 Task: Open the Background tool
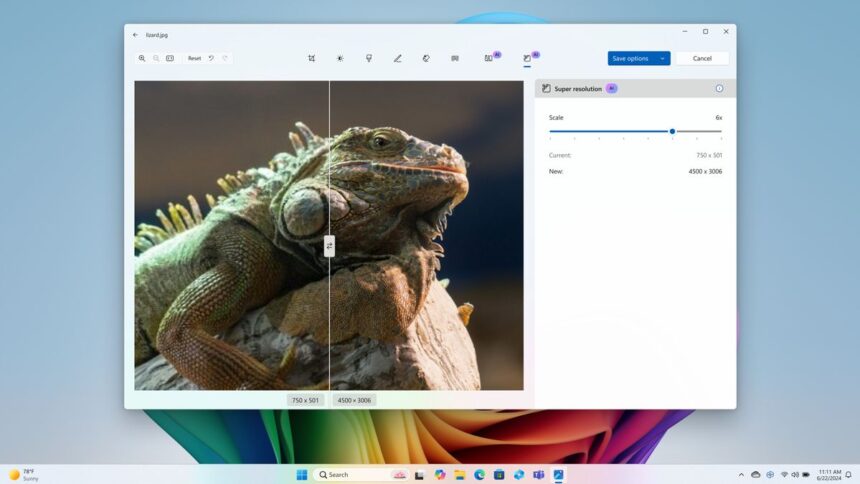(455, 58)
